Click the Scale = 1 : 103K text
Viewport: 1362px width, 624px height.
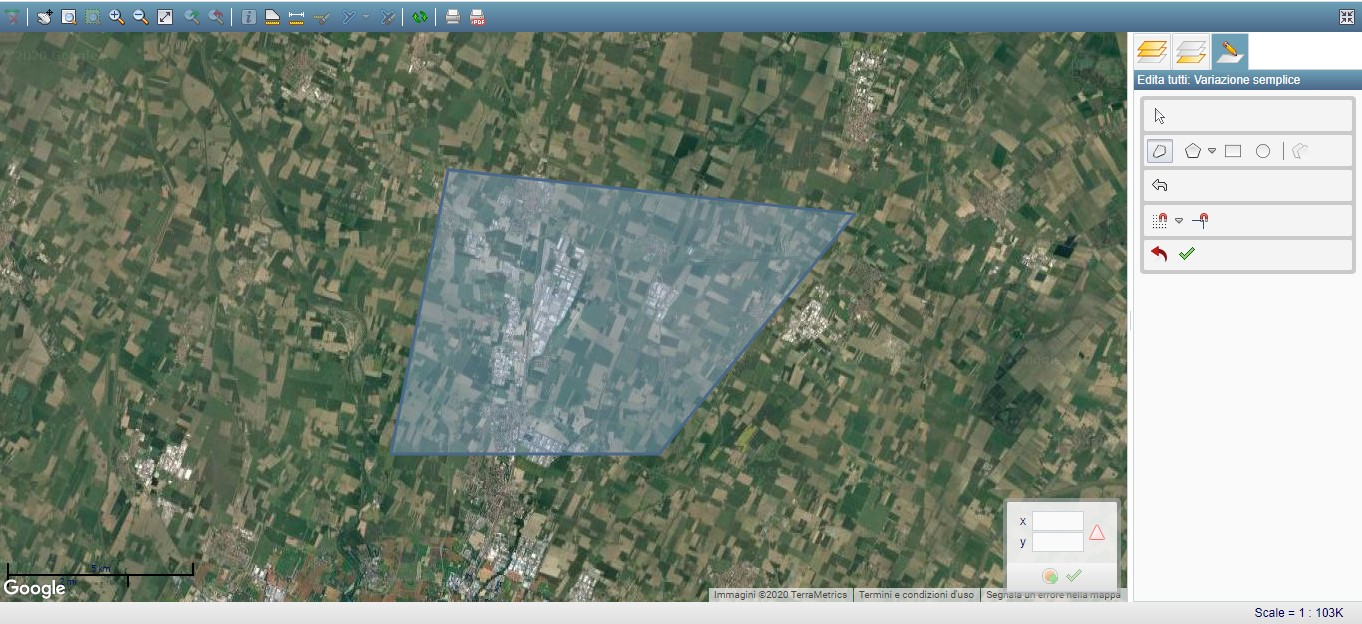[x=1299, y=612]
